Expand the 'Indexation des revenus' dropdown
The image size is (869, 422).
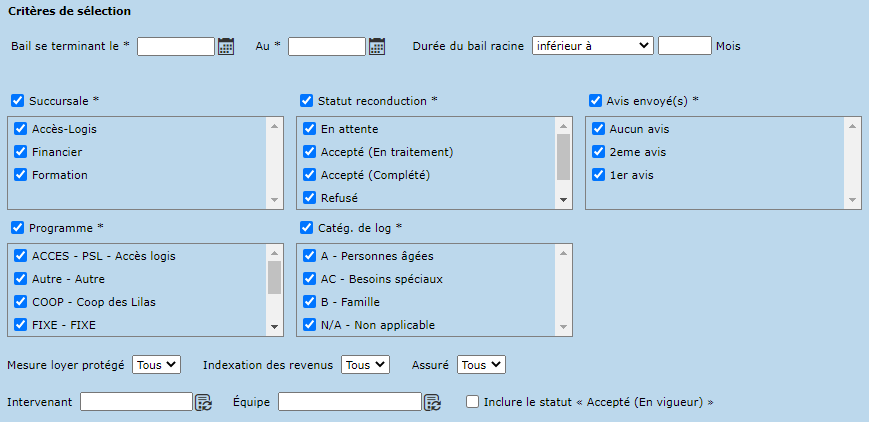(x=364, y=365)
